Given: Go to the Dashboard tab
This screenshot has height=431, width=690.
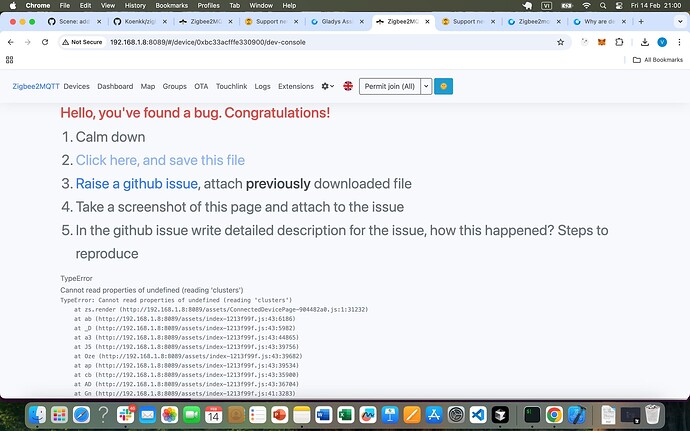Looking at the screenshot, I should (115, 87).
